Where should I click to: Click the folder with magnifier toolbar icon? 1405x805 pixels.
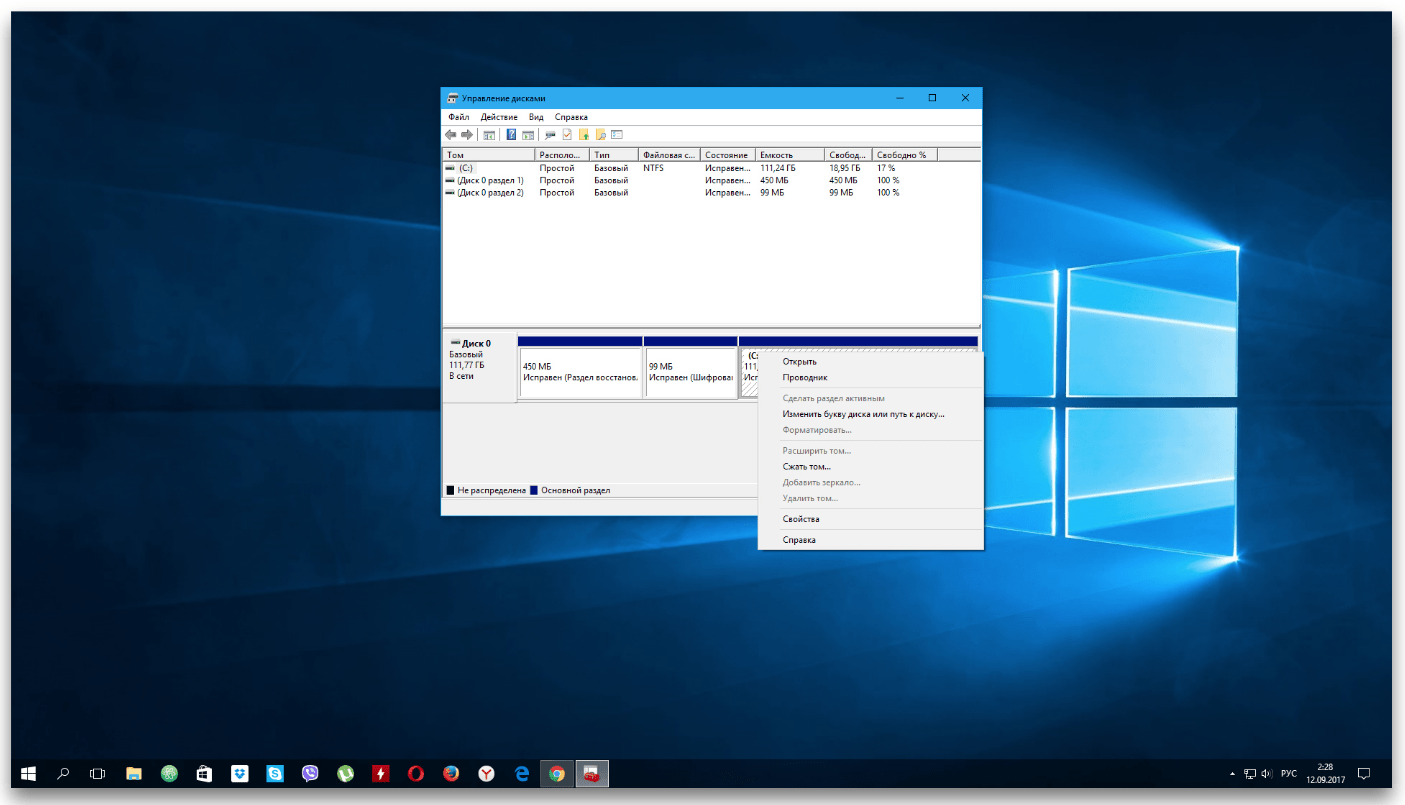click(600, 135)
